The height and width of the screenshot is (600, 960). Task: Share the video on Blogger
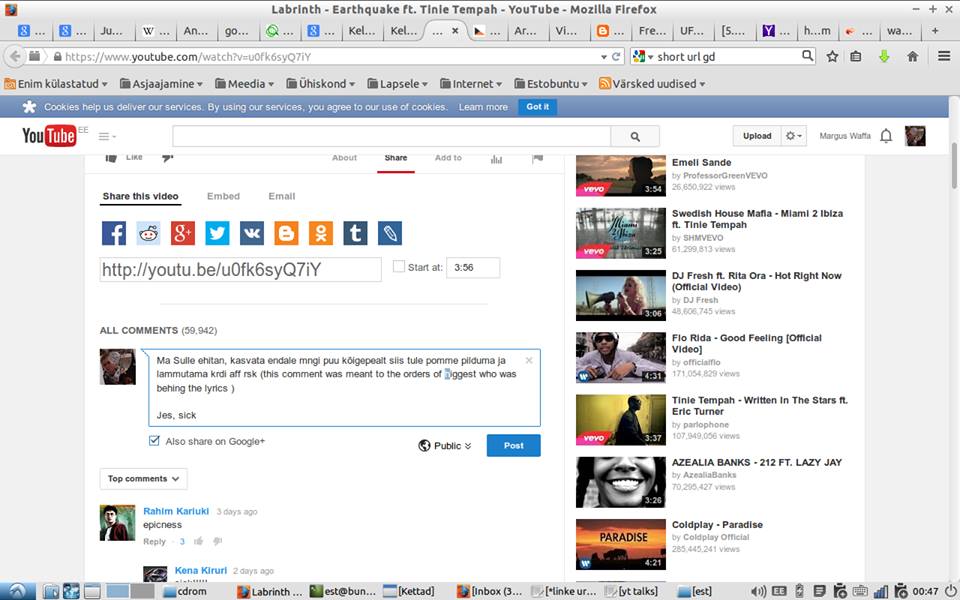click(286, 233)
